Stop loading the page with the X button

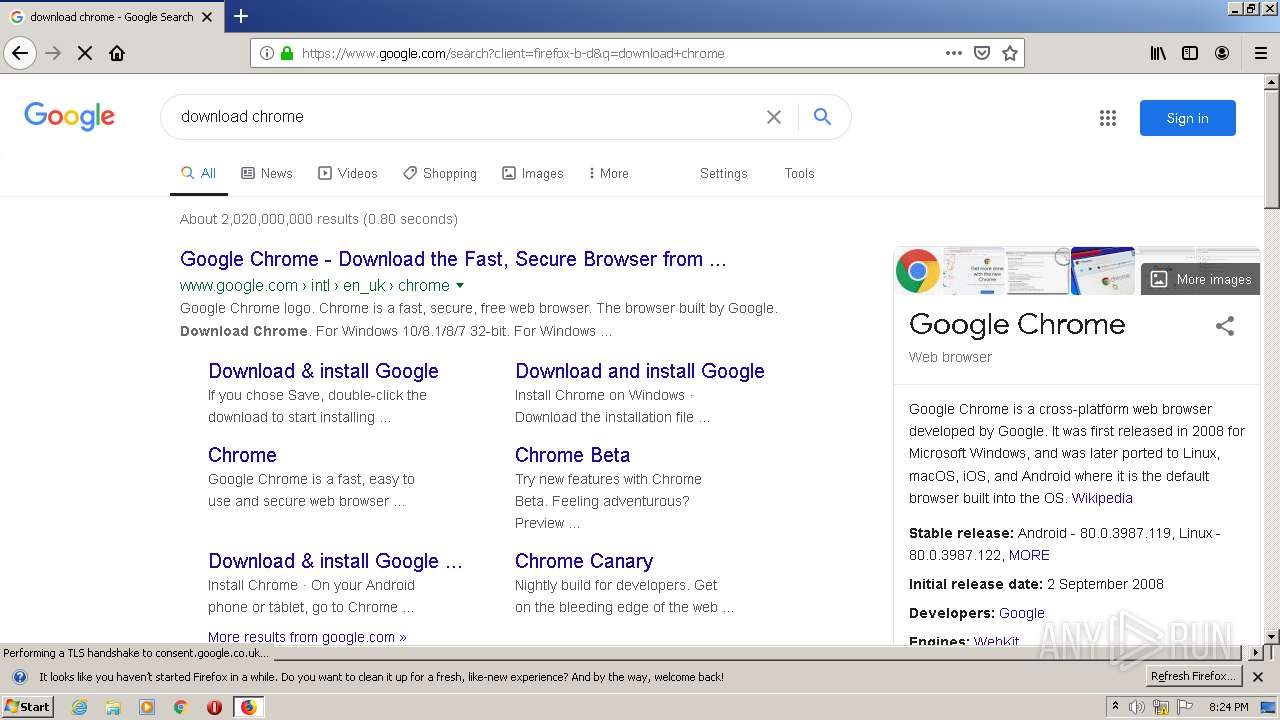(x=85, y=53)
